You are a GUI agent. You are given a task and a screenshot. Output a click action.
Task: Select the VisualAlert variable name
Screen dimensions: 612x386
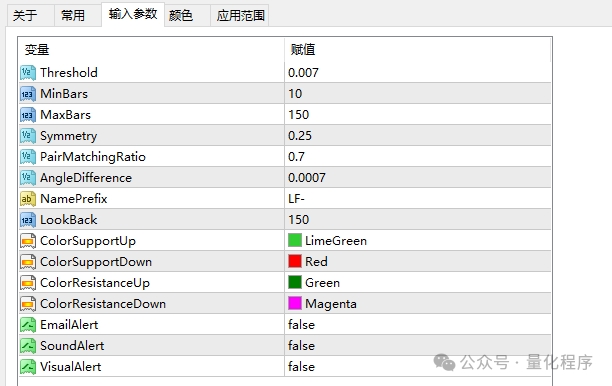coord(71,367)
